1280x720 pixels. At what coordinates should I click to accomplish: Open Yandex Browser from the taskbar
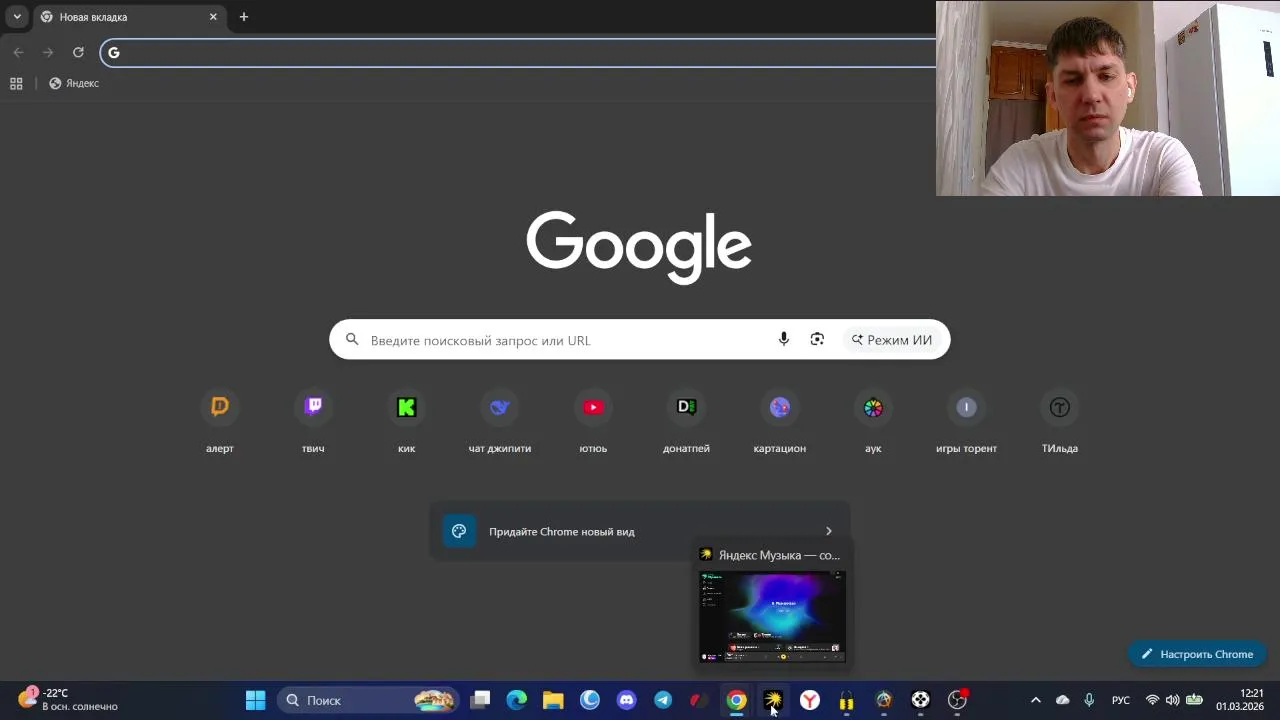coord(810,700)
